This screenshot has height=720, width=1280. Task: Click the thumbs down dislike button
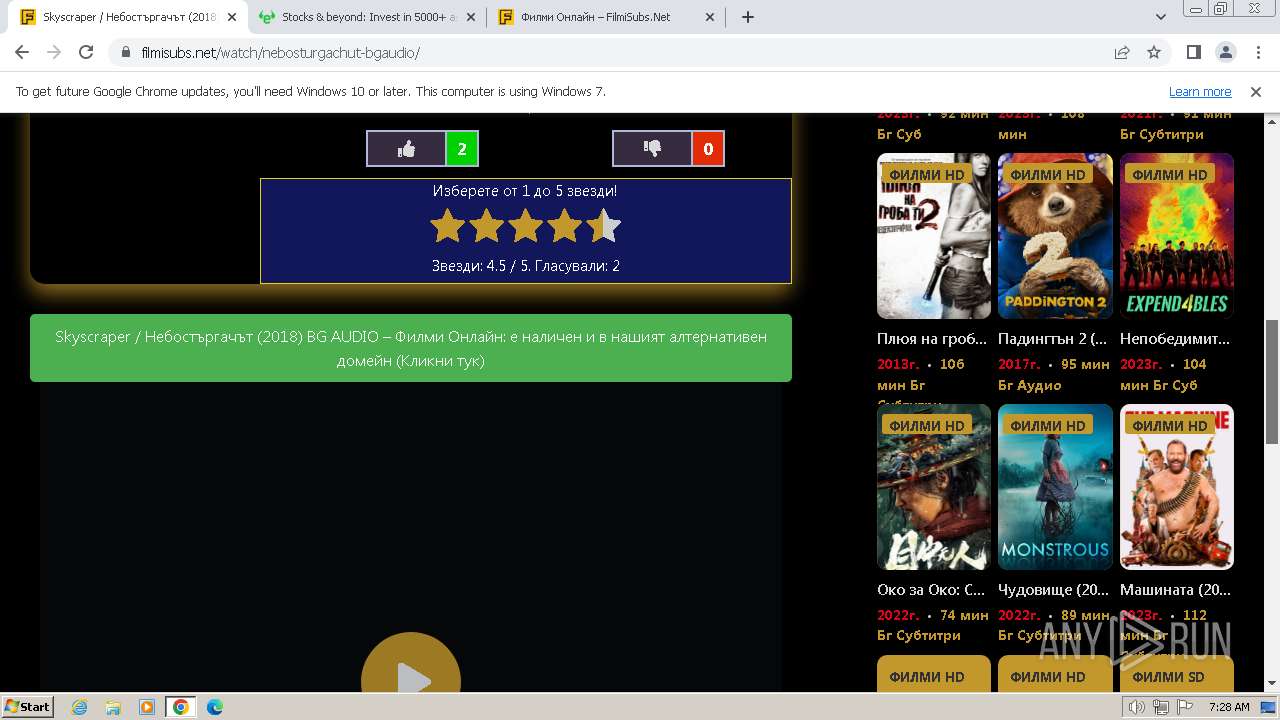(652, 149)
